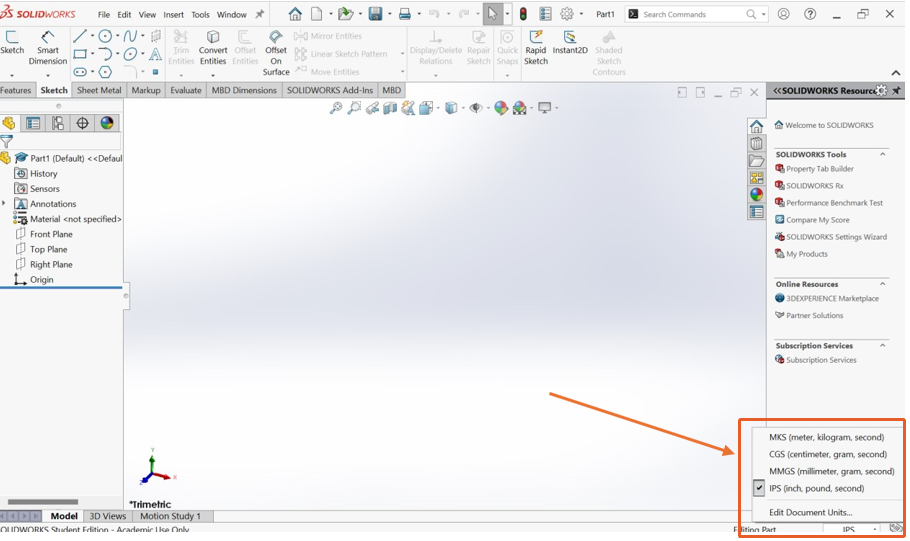Select the Straight Slot tool

coord(80,72)
